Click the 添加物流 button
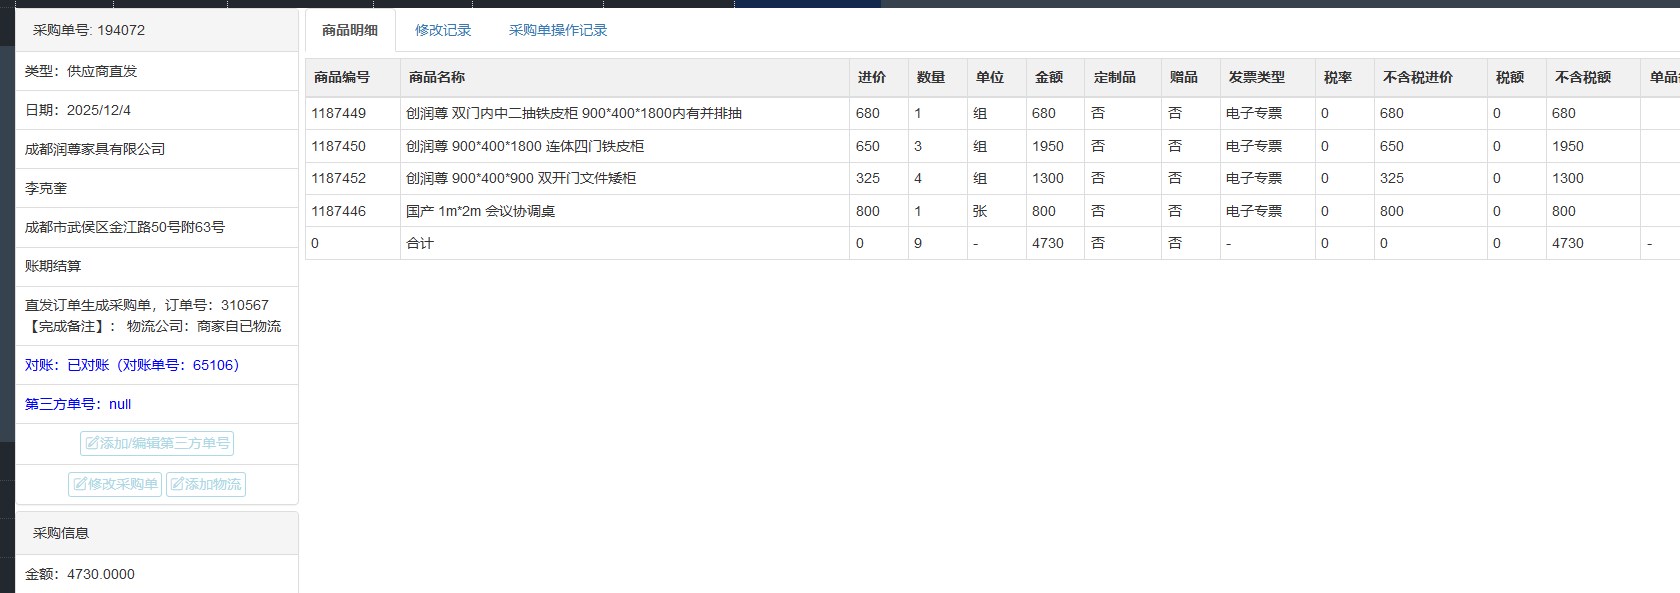The width and height of the screenshot is (1680, 593). click(x=206, y=484)
